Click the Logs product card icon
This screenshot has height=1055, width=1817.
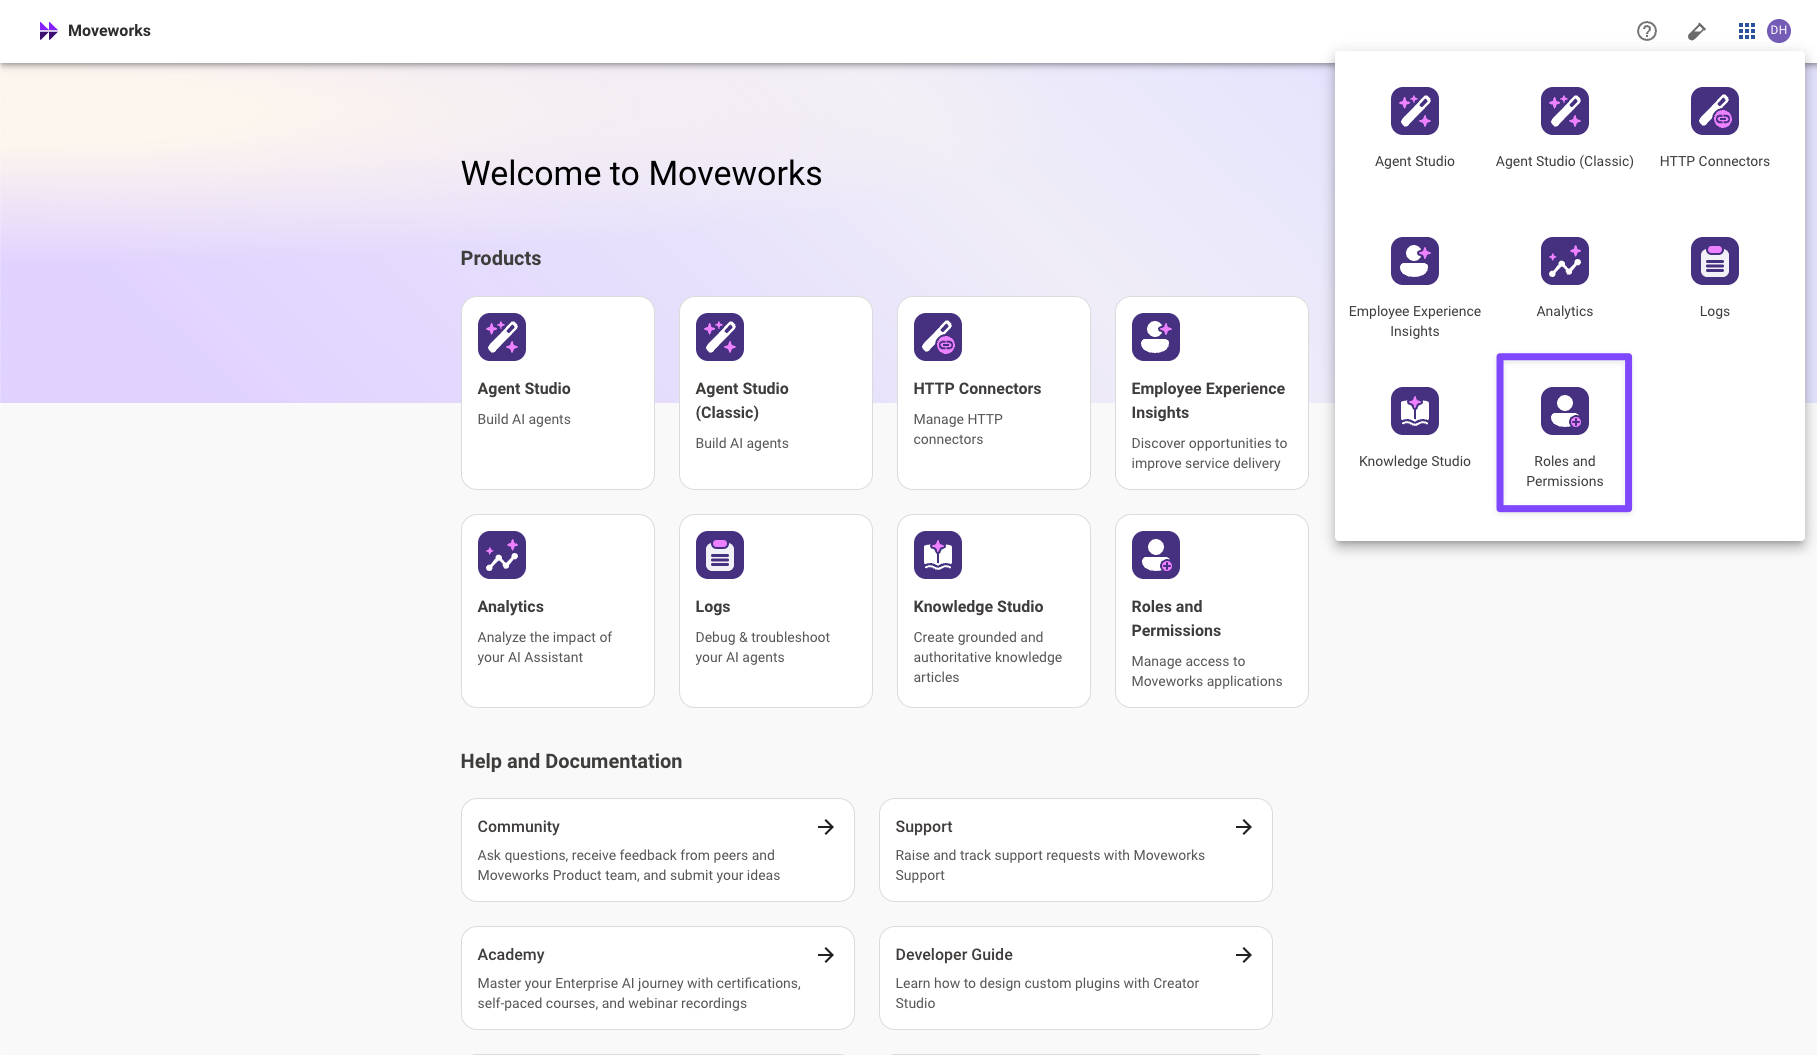coord(720,555)
